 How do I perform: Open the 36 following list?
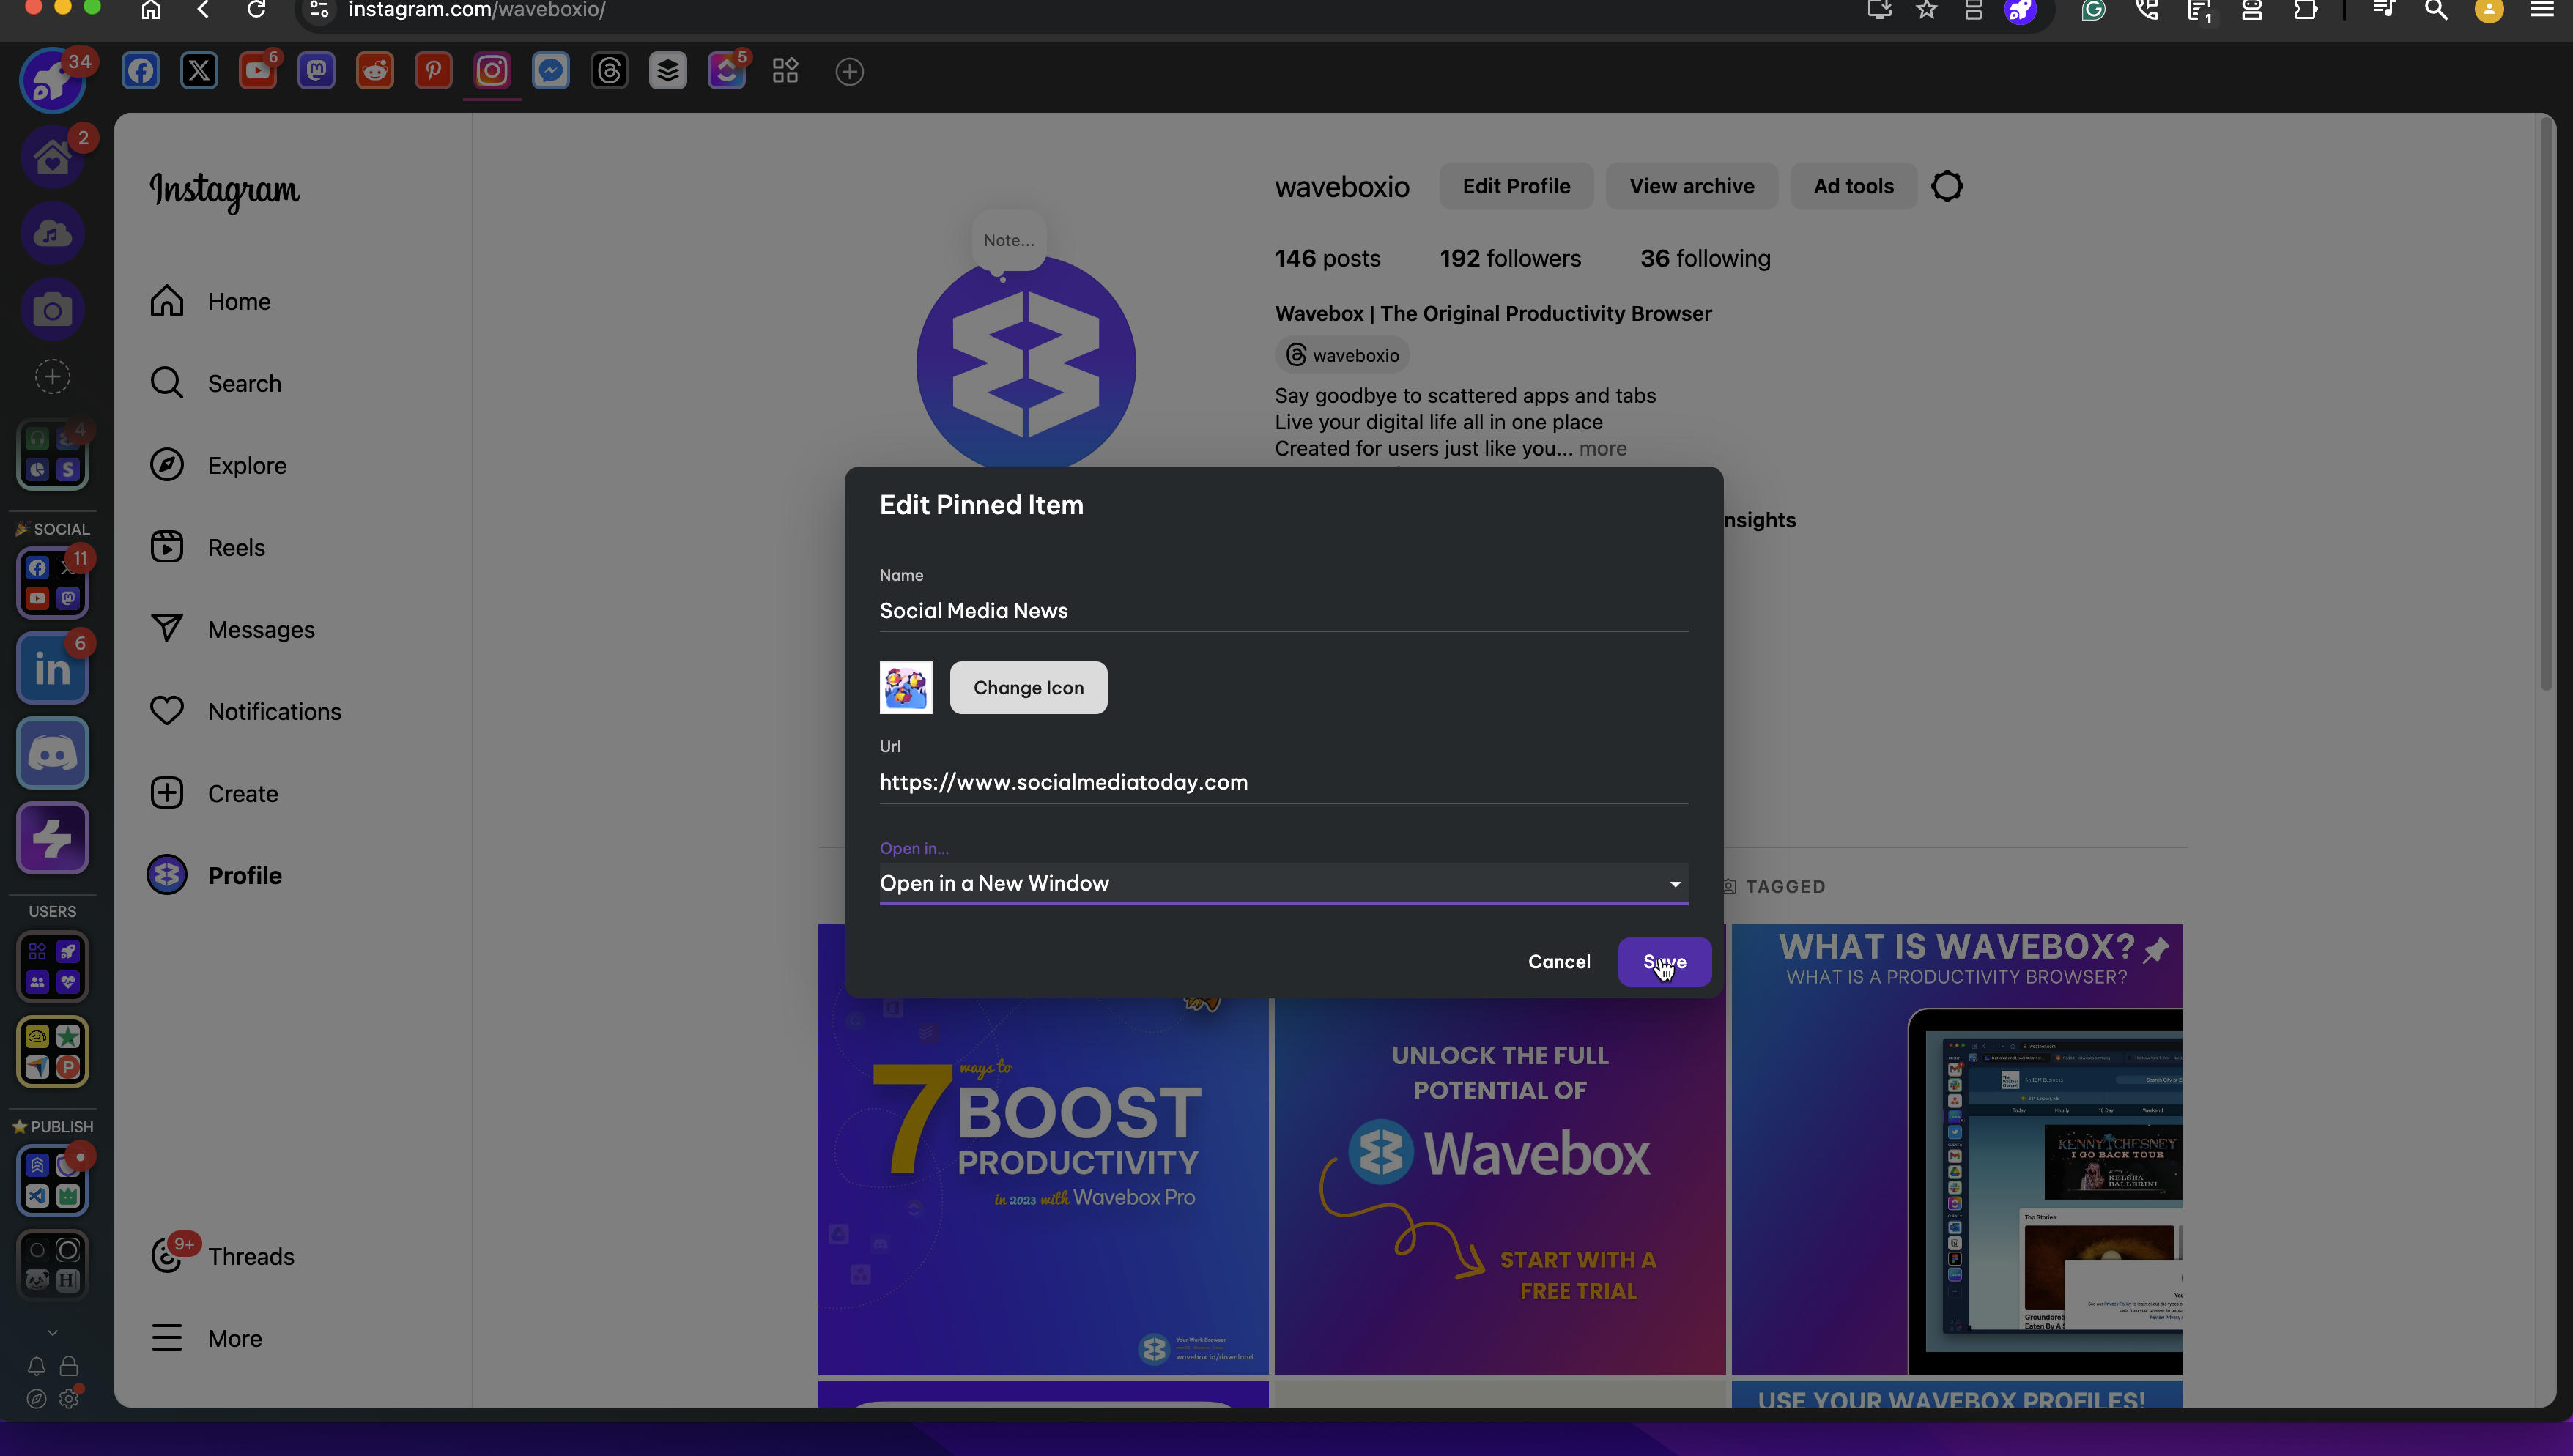1705,258
